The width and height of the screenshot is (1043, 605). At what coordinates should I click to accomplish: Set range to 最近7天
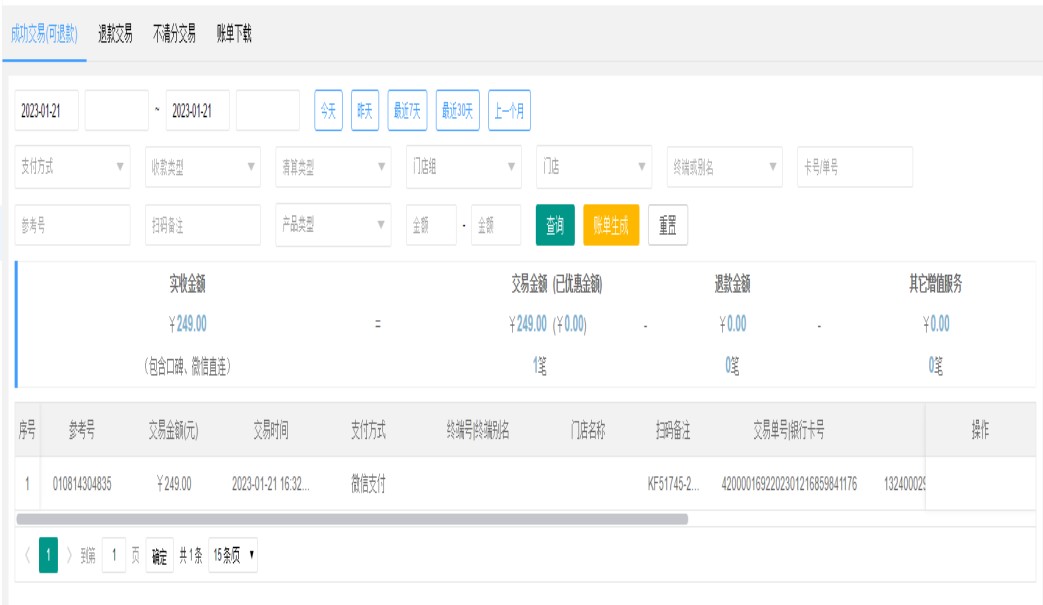pos(407,111)
